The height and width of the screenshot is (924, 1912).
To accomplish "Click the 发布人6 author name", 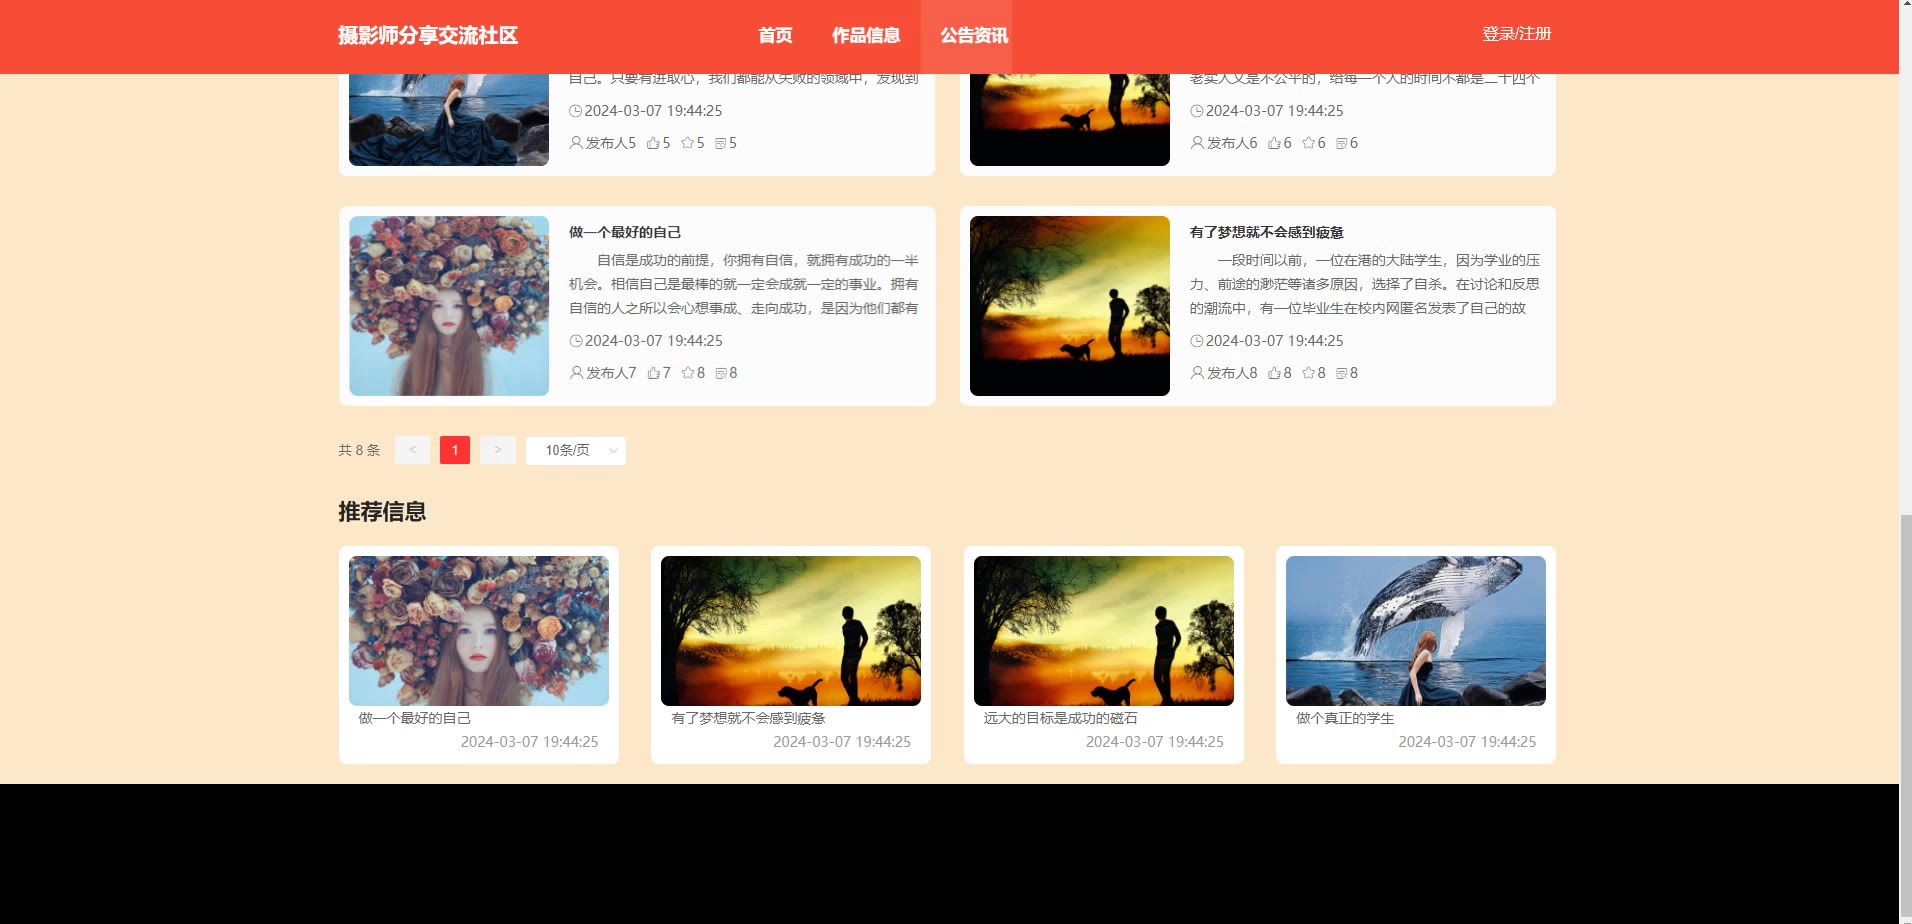I will coord(1232,143).
